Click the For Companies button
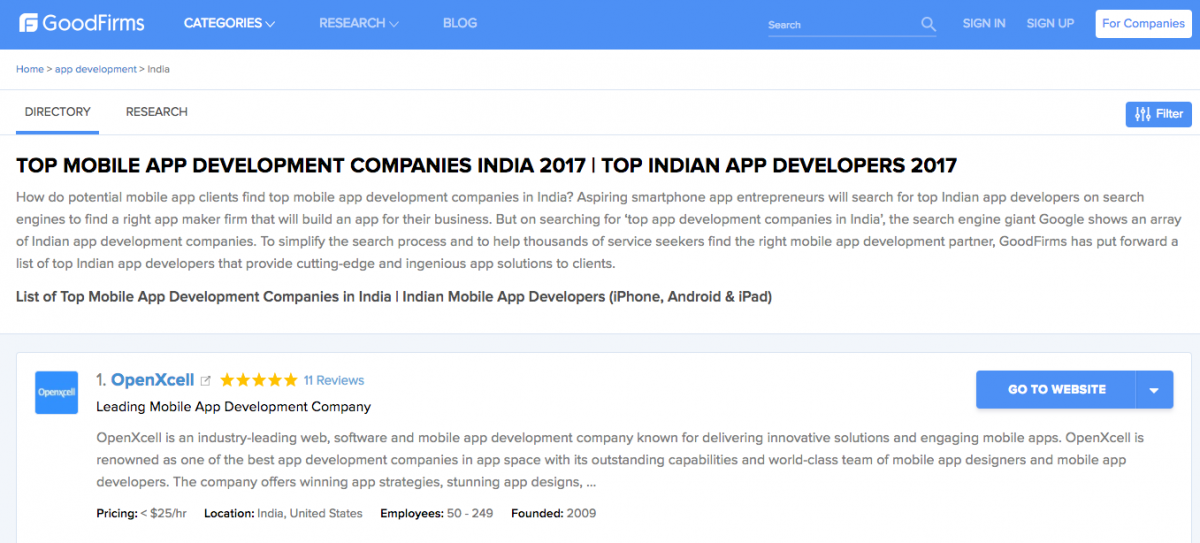 click(1142, 24)
